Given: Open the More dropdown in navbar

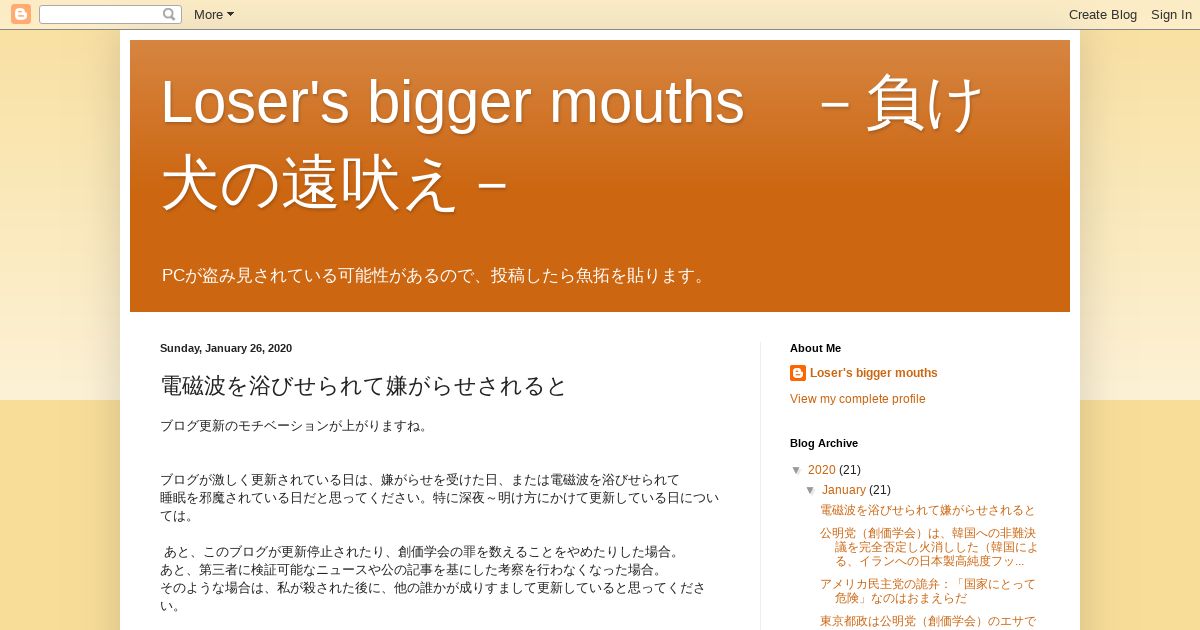Looking at the screenshot, I should point(214,14).
